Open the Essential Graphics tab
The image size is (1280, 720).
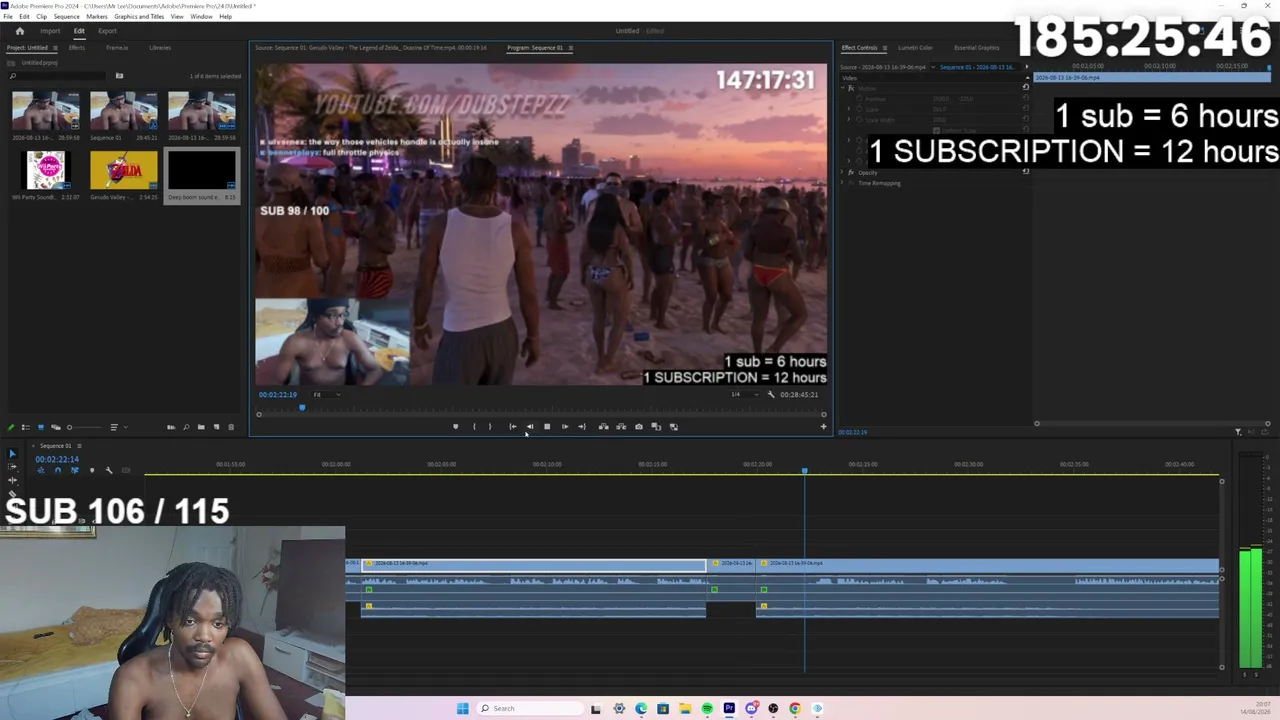point(977,48)
